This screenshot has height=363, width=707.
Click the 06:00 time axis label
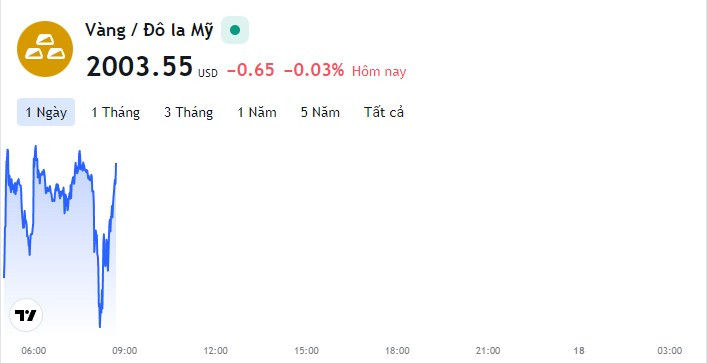click(x=33, y=350)
